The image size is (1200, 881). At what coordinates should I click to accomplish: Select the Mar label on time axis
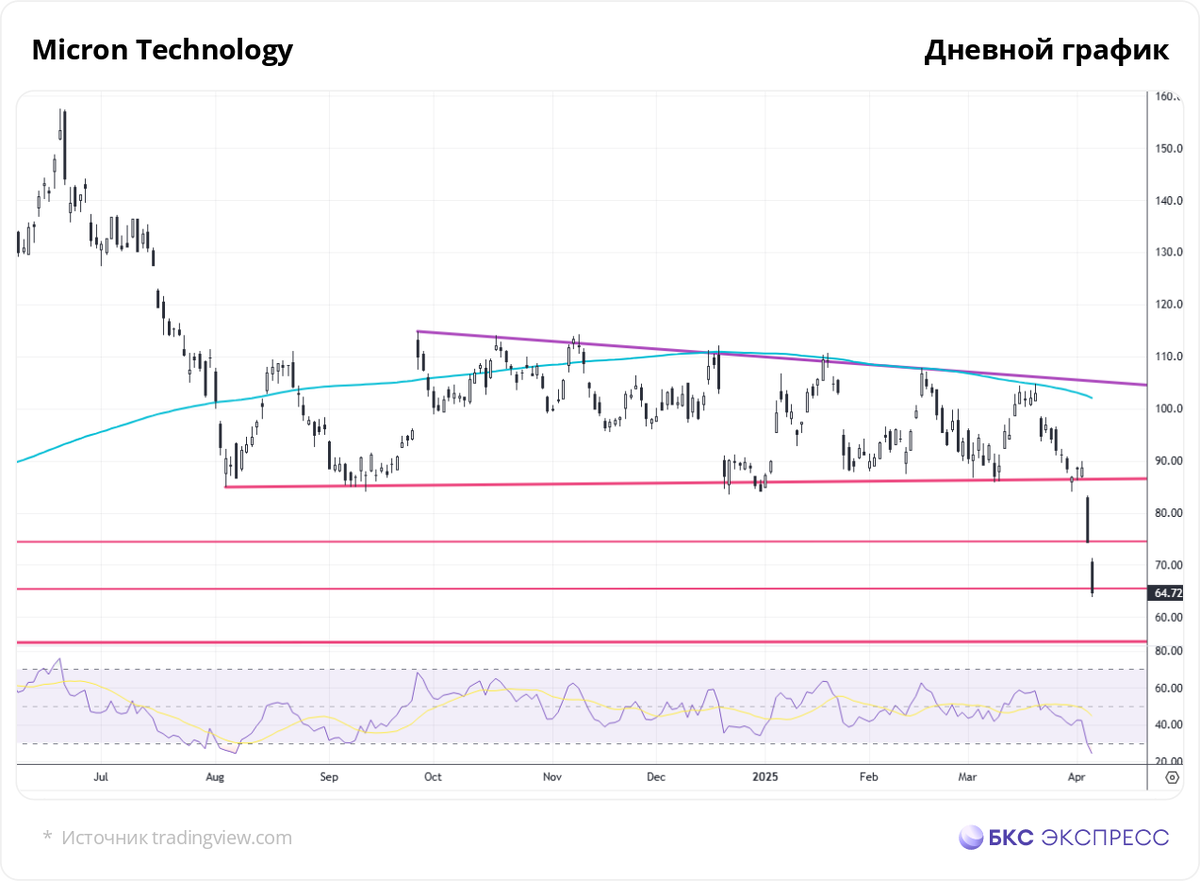pos(967,776)
